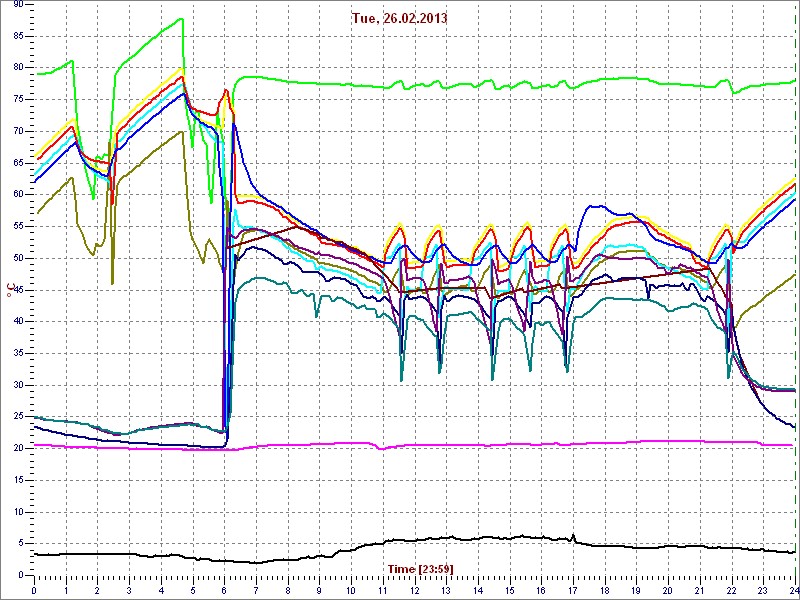Click hour 21 on the time axis
The image size is (800, 600).
pos(701,590)
